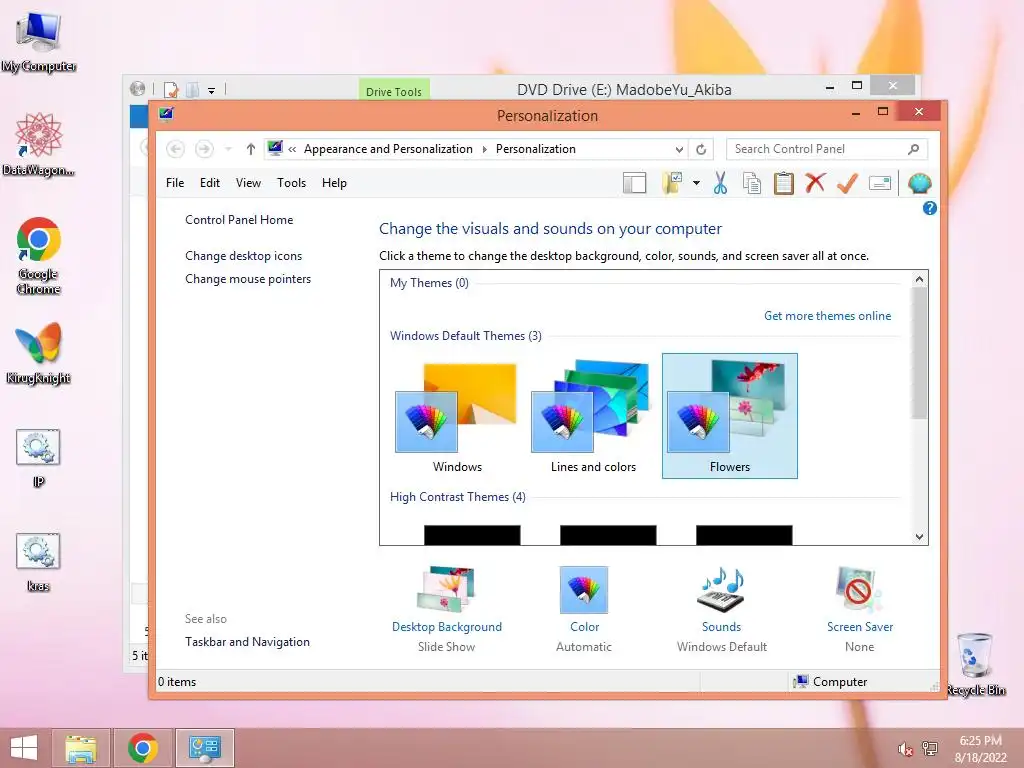
Task: Open the Edit menu
Action: (210, 184)
